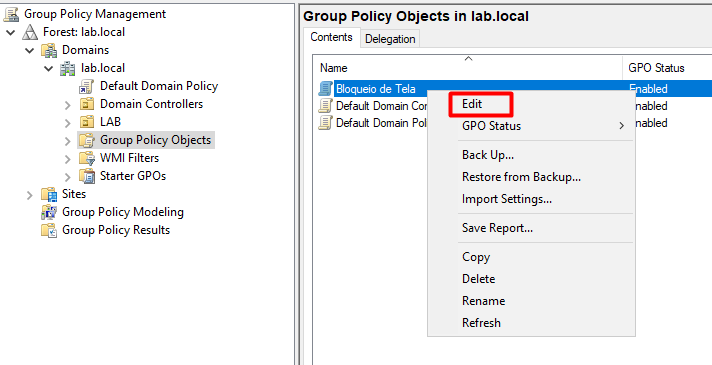Select Group Policy Objects tree label

point(155,140)
